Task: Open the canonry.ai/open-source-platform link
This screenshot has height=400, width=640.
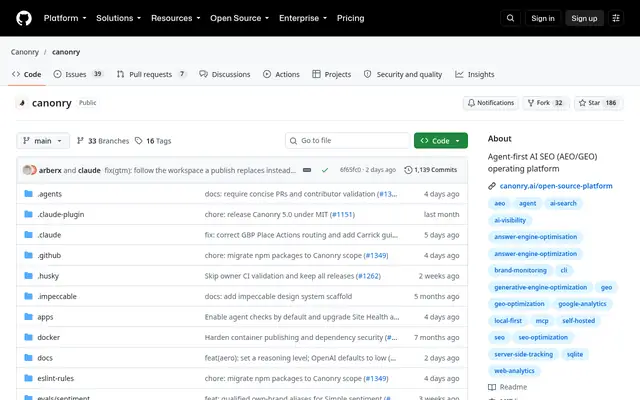Action: [x=556, y=186]
